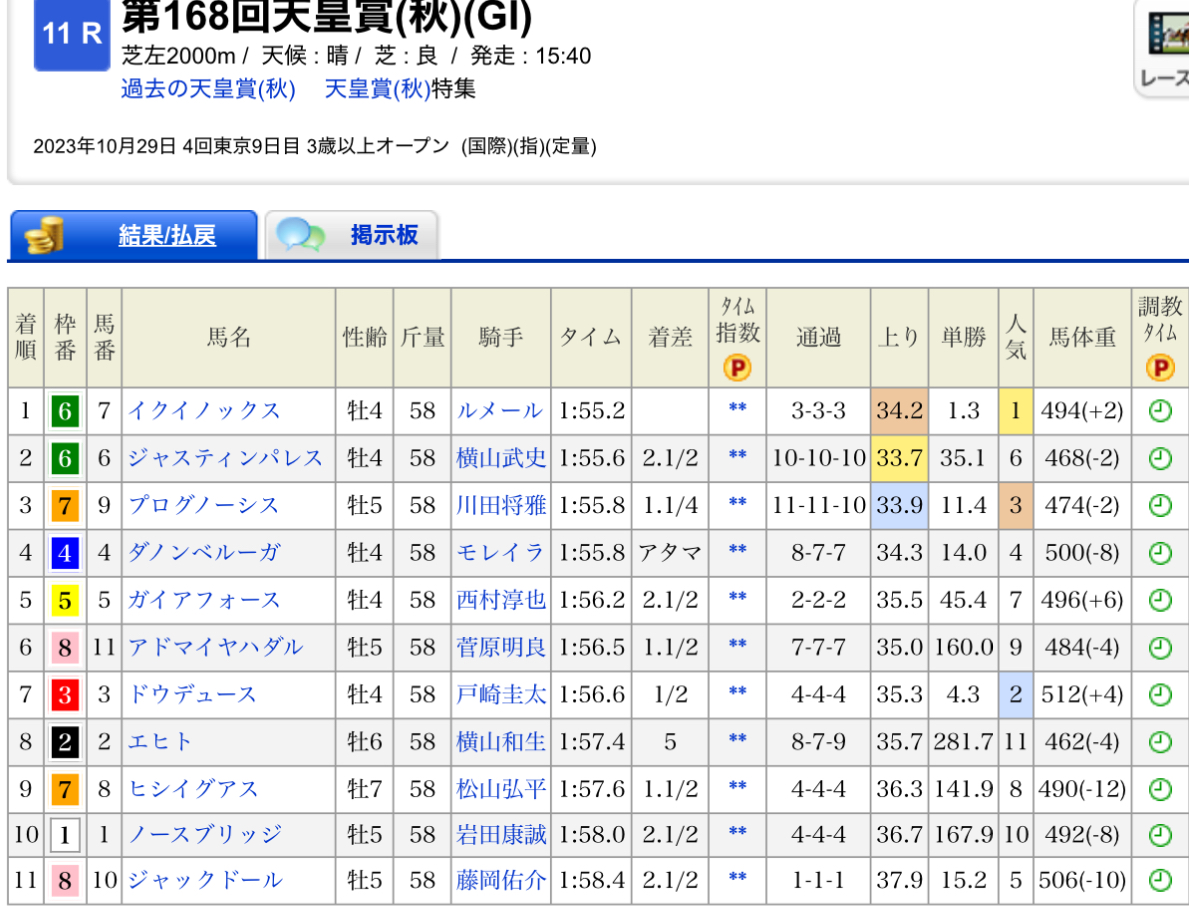1189x920 pixels.
Task: Open jockey モレイラ profile
Action: 500,552
